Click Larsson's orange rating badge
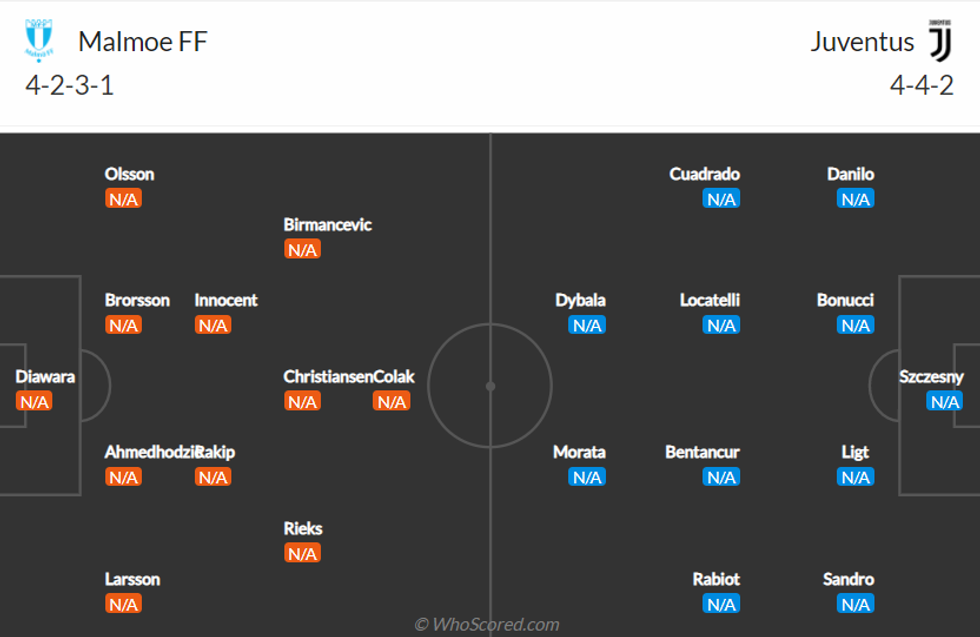The width and height of the screenshot is (980, 637). 123,604
